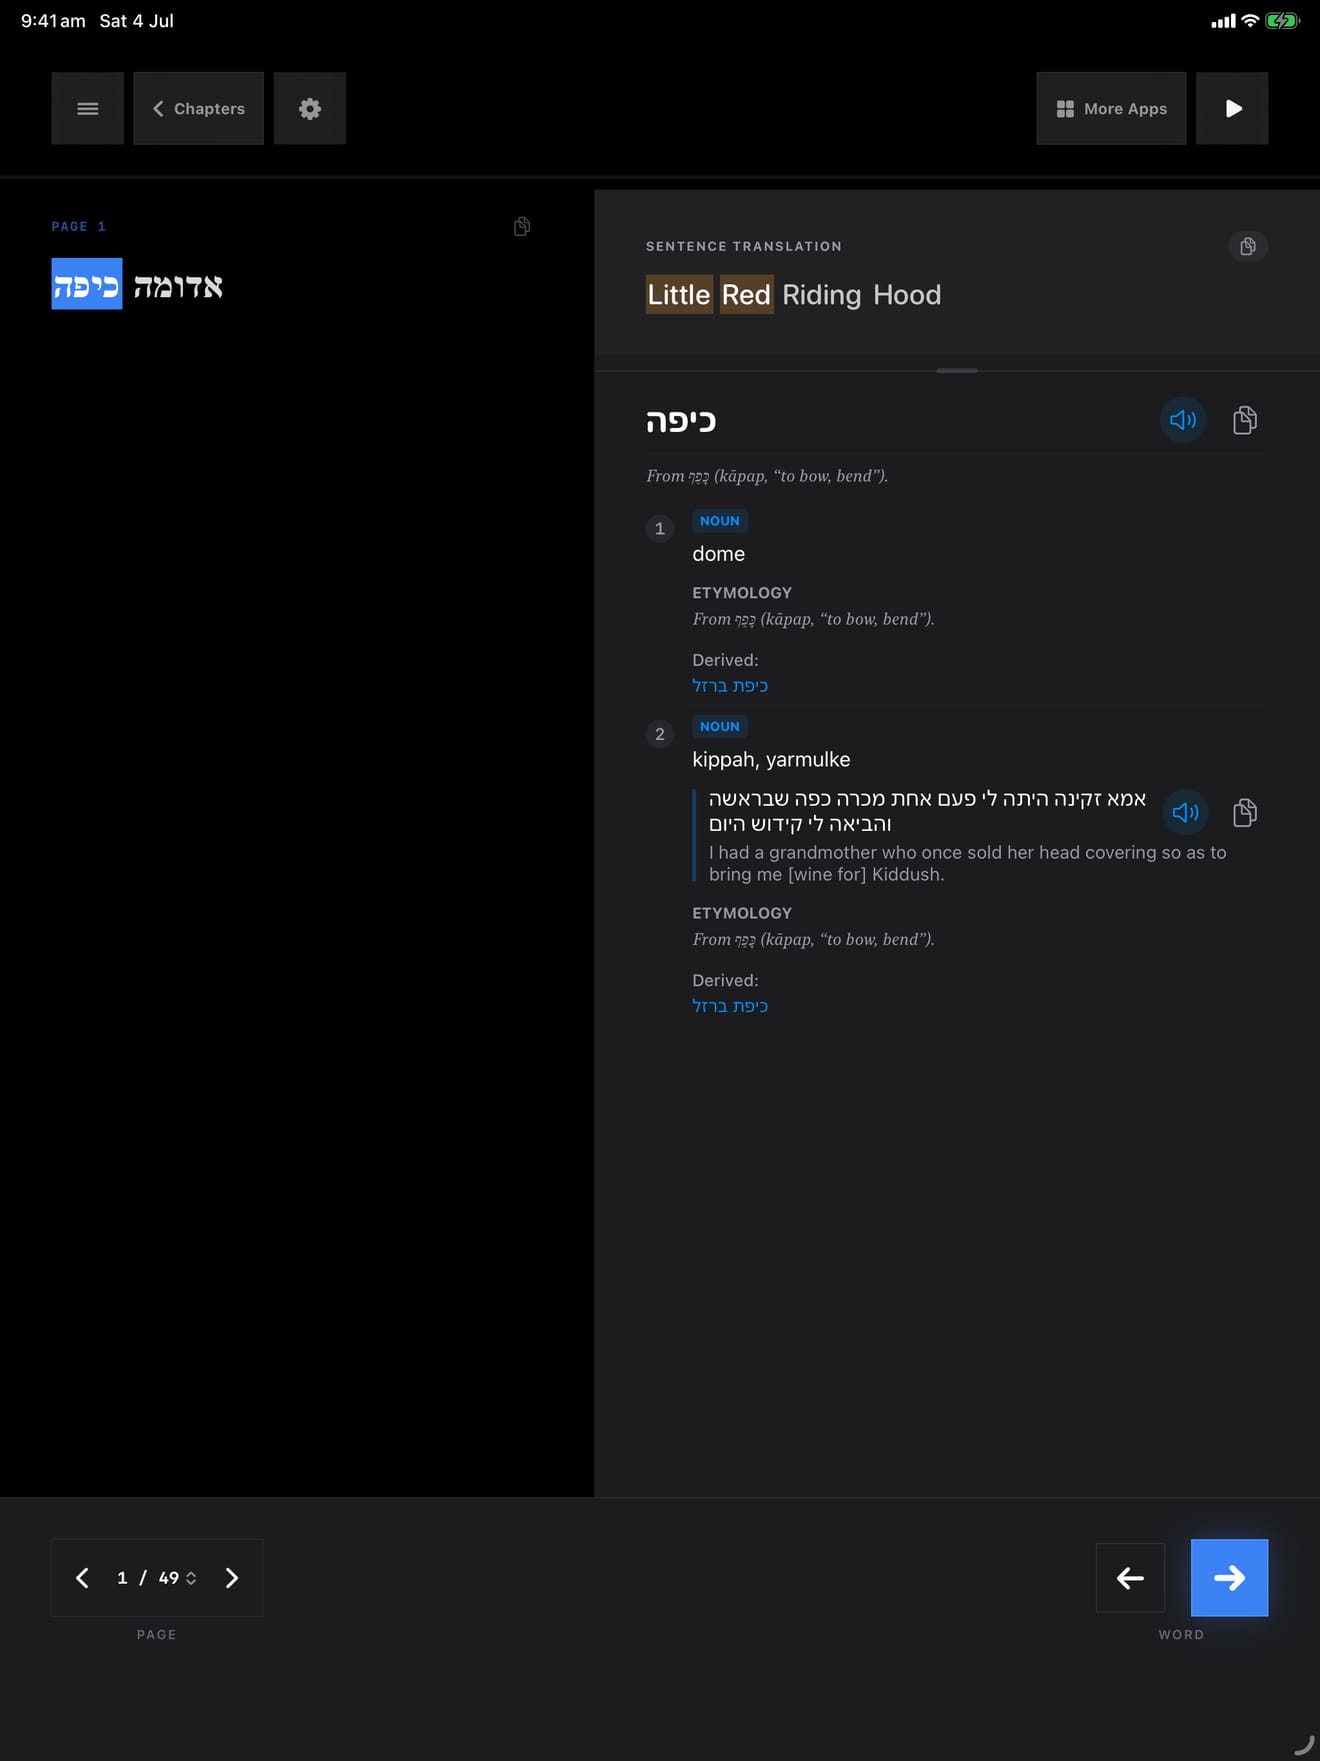
Task: Open derived term under kippah definition
Action: (x=730, y=1006)
